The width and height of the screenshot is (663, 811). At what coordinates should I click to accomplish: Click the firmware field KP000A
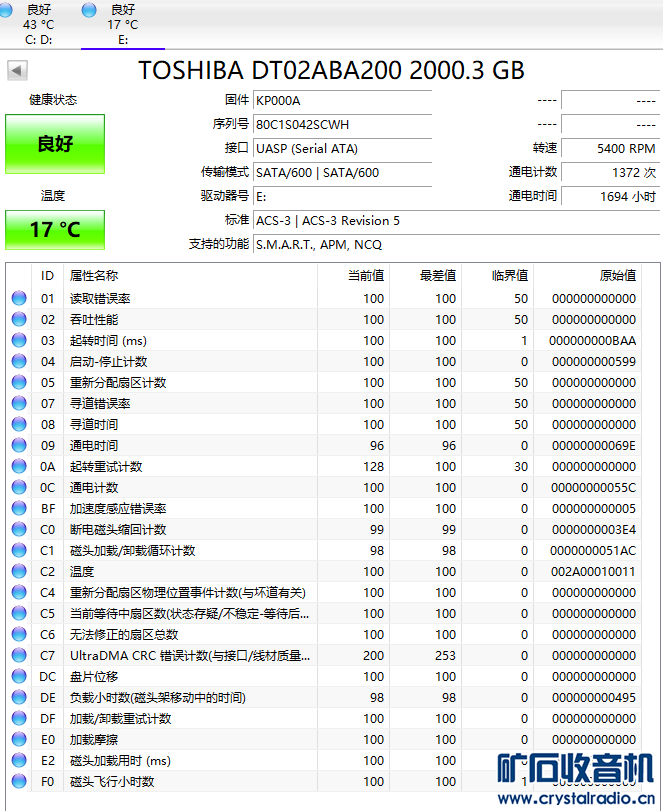pos(342,100)
